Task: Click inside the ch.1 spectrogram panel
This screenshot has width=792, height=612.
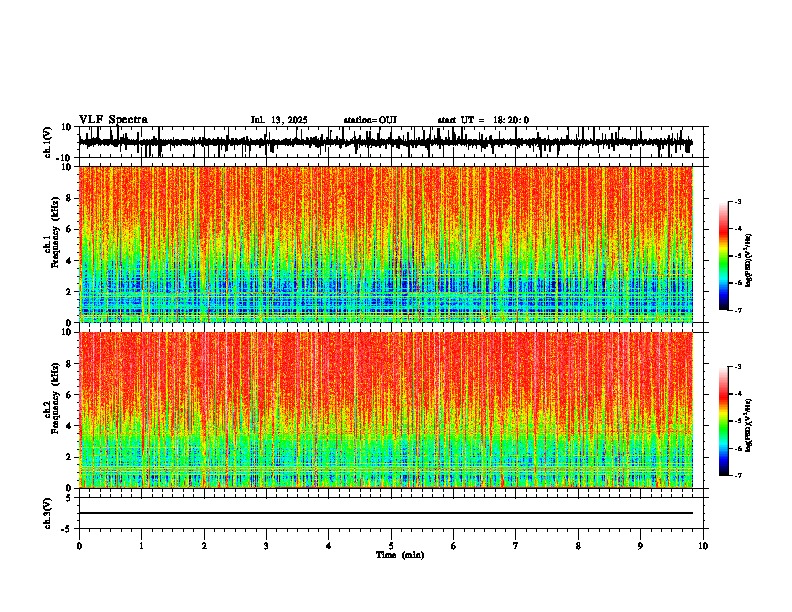Action: [385, 244]
